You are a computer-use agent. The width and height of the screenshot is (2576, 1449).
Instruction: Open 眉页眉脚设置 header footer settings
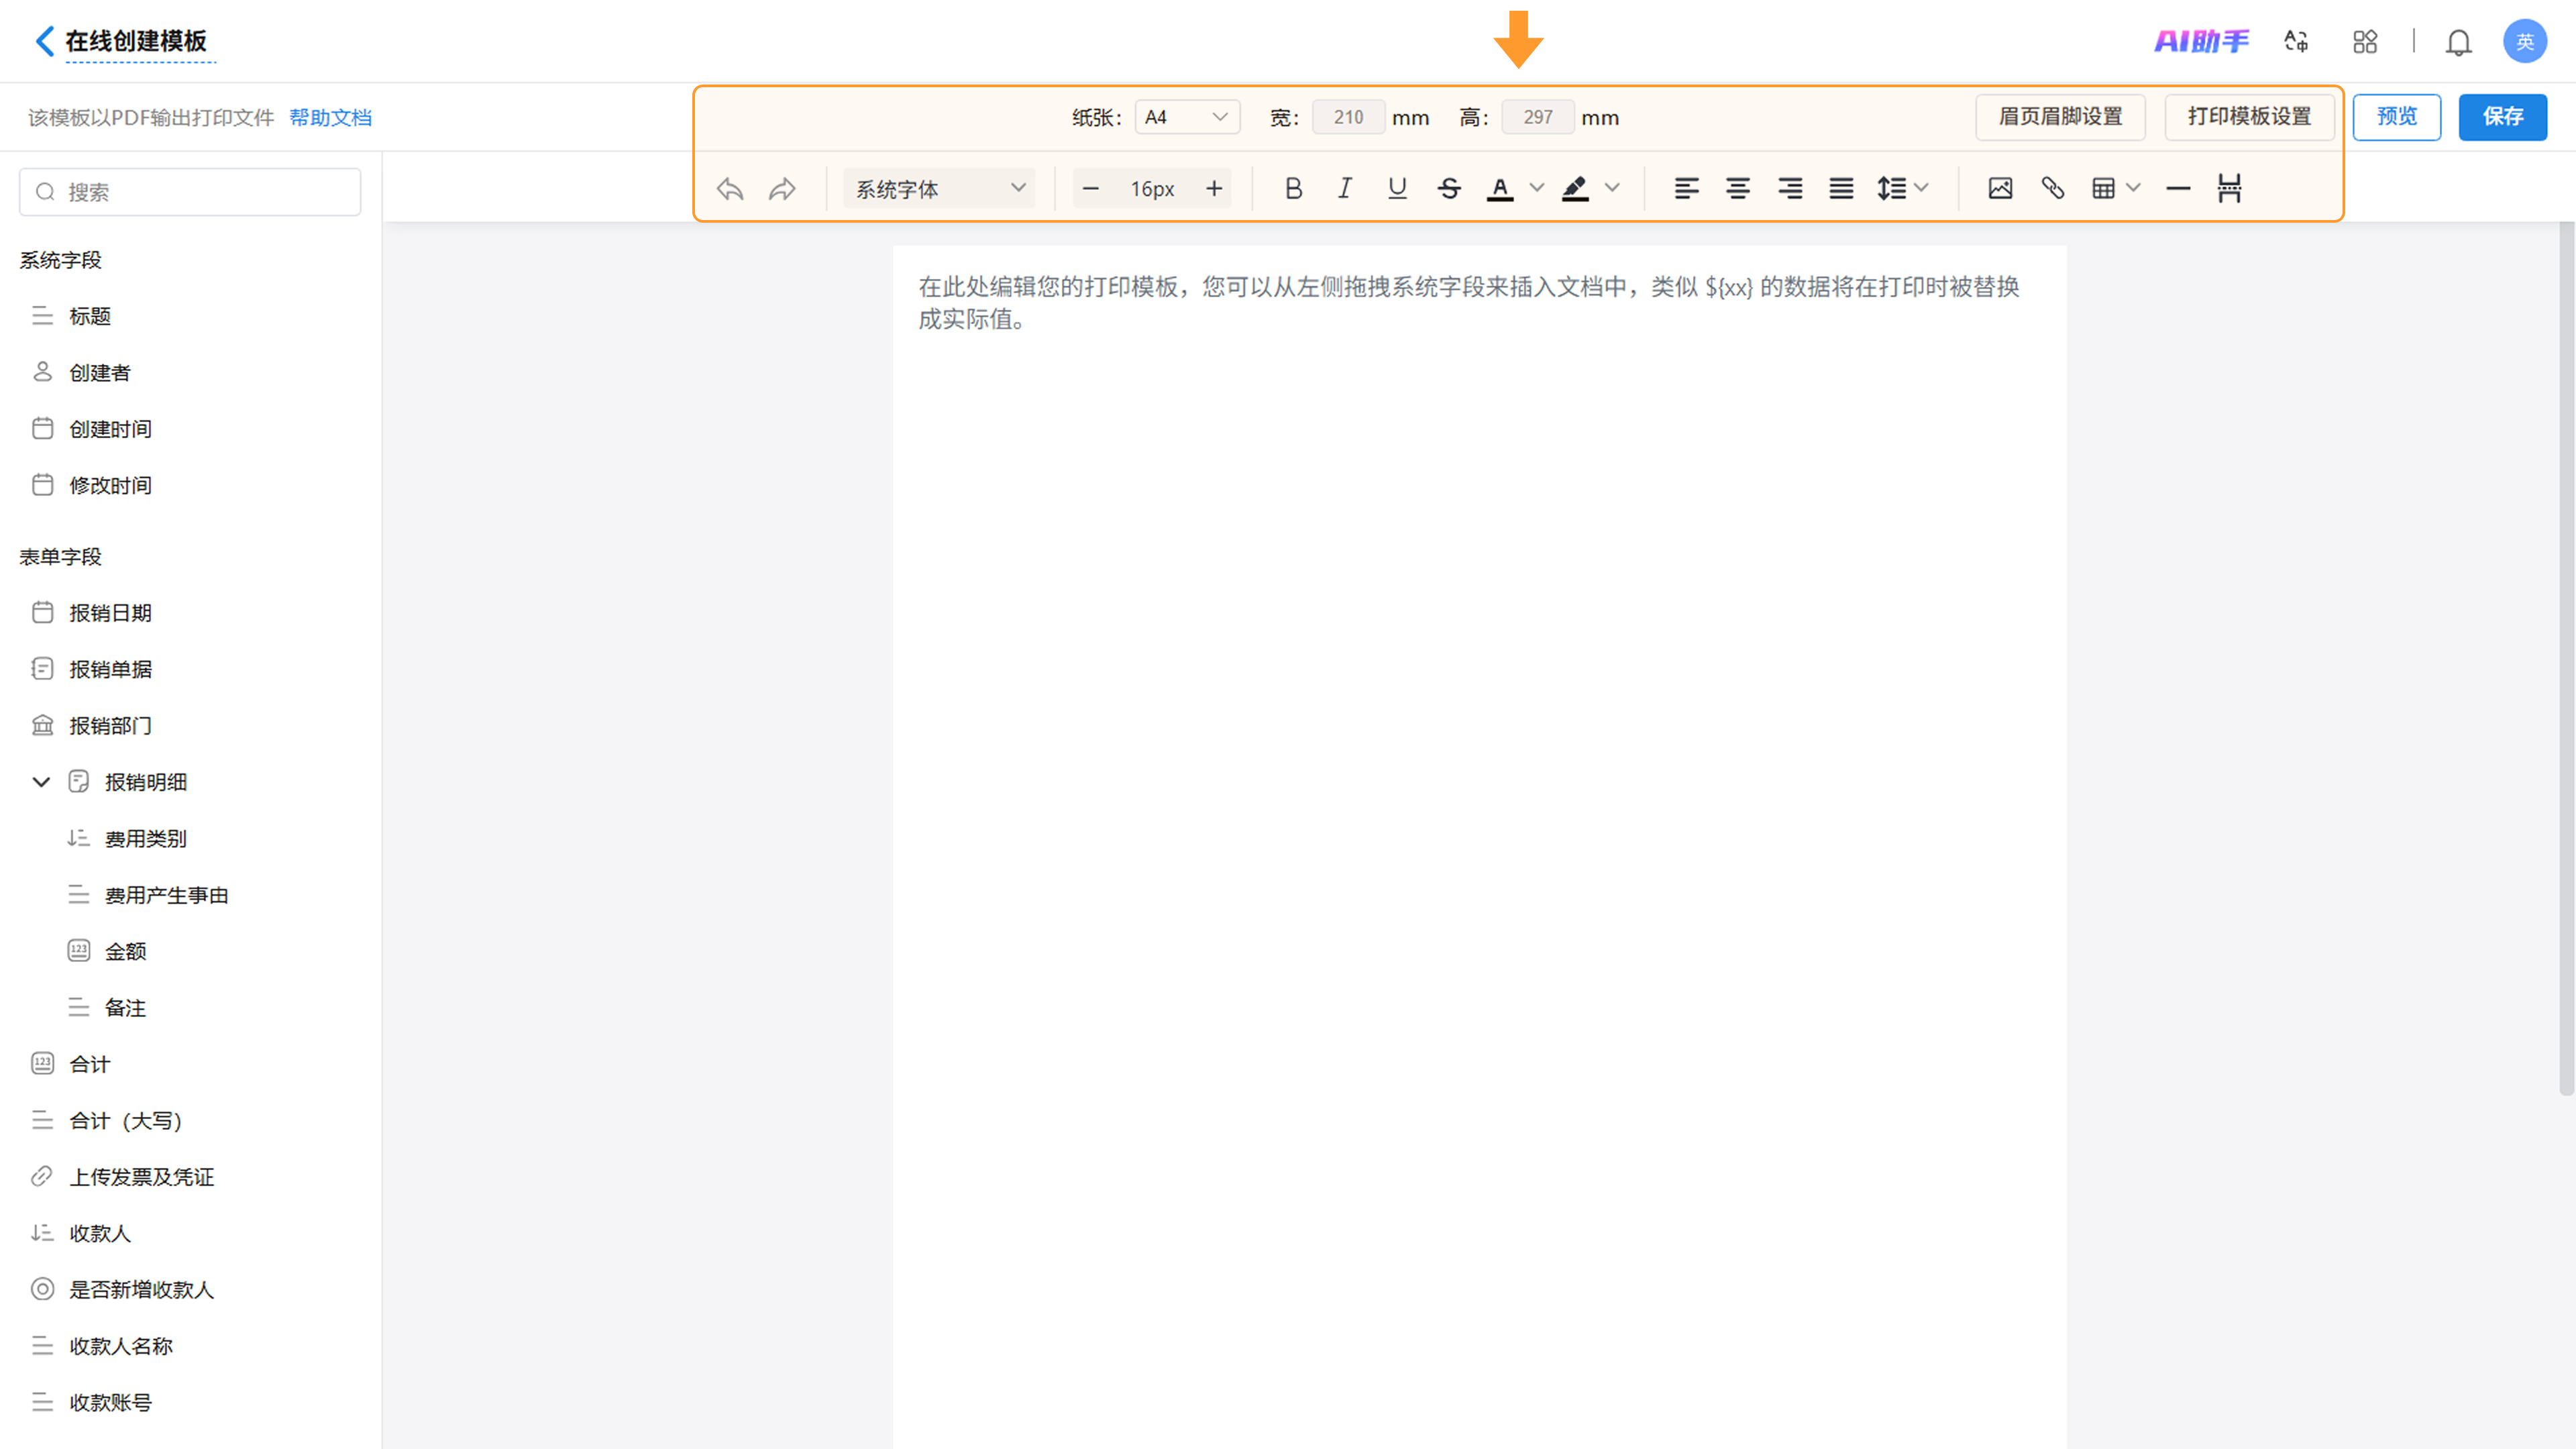click(x=2060, y=117)
